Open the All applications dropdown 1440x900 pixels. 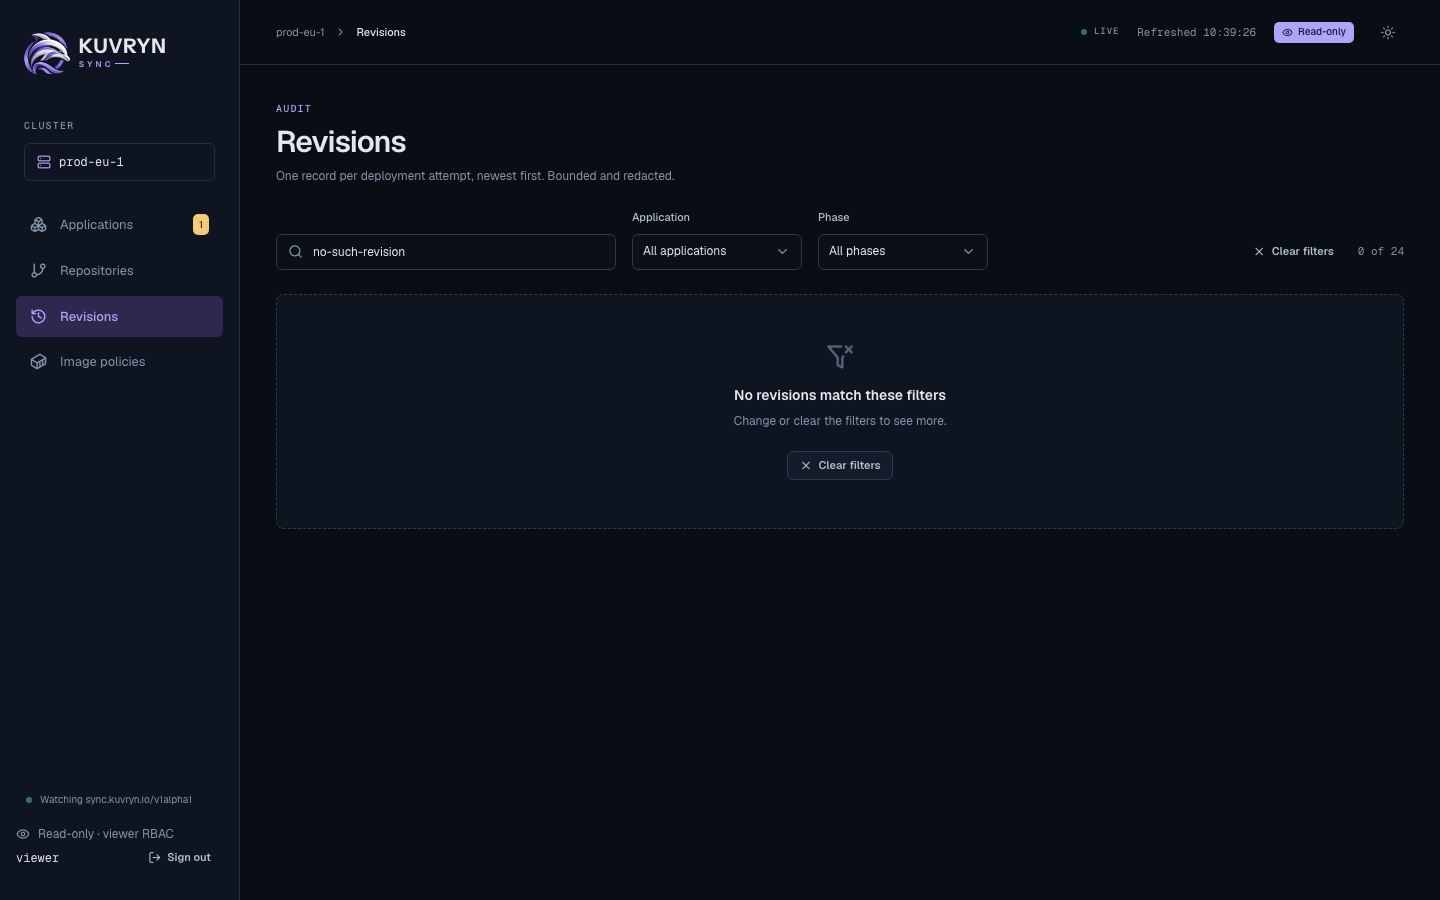(x=717, y=252)
